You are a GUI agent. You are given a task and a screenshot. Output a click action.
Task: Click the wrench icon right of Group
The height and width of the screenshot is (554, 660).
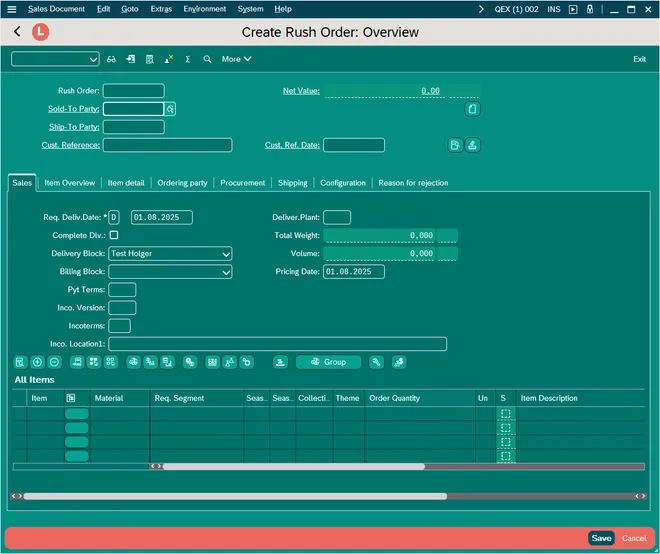click(x=376, y=362)
